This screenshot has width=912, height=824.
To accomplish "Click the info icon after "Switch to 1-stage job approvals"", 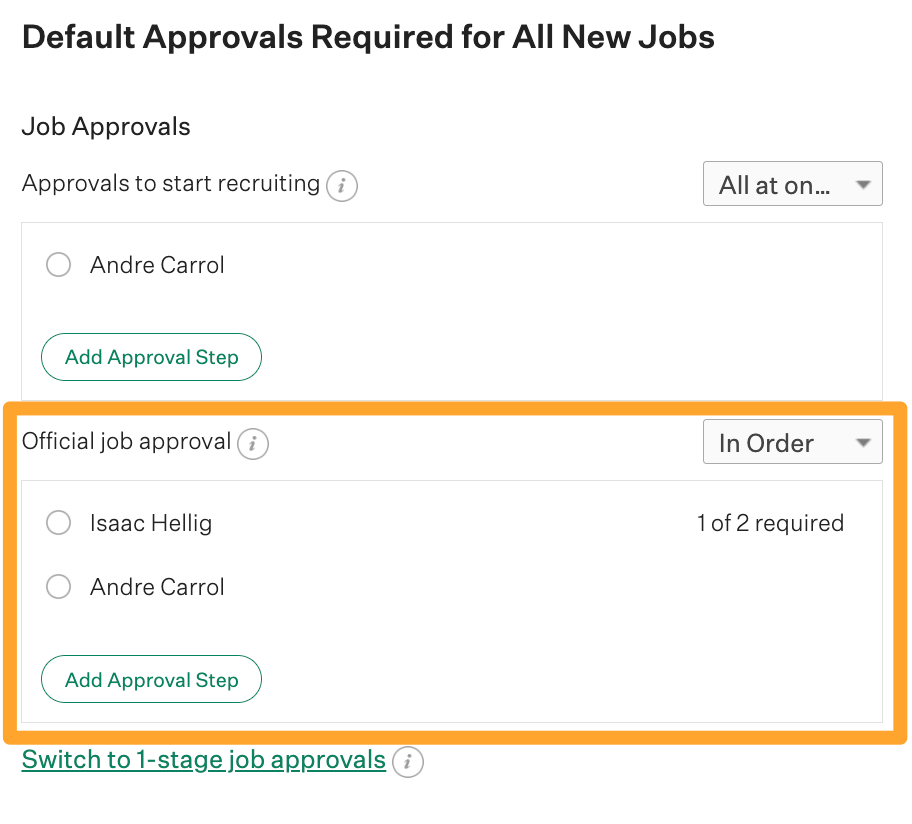I will [x=408, y=762].
